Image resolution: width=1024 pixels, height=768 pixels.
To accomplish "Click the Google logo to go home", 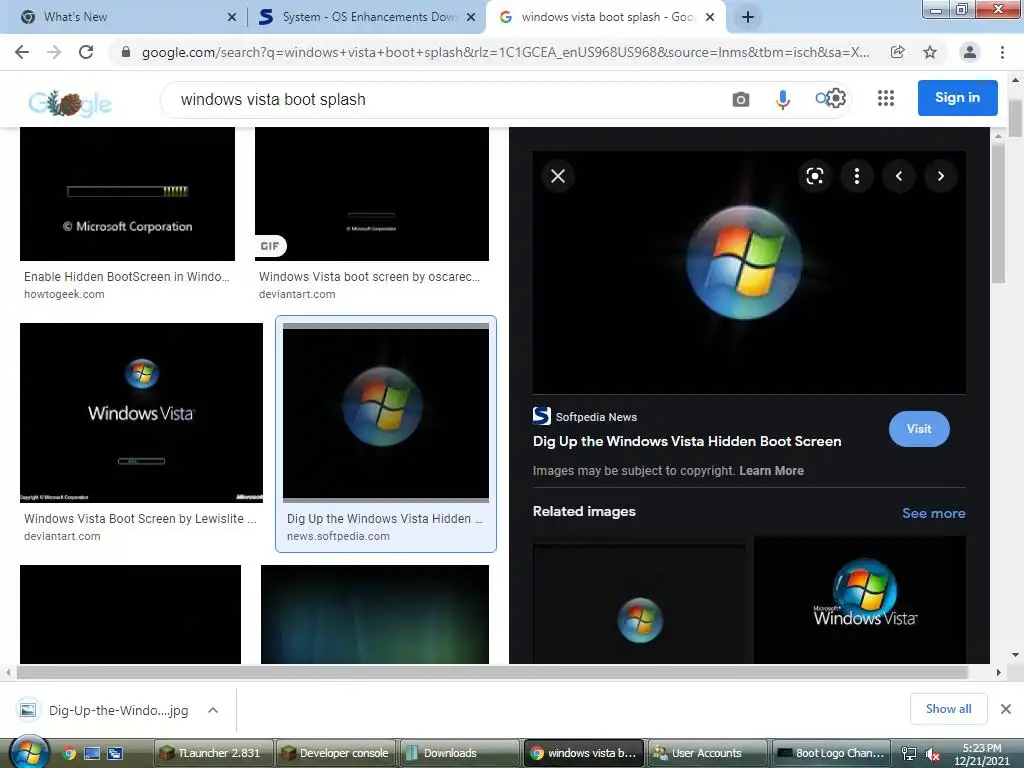I will click(70, 103).
